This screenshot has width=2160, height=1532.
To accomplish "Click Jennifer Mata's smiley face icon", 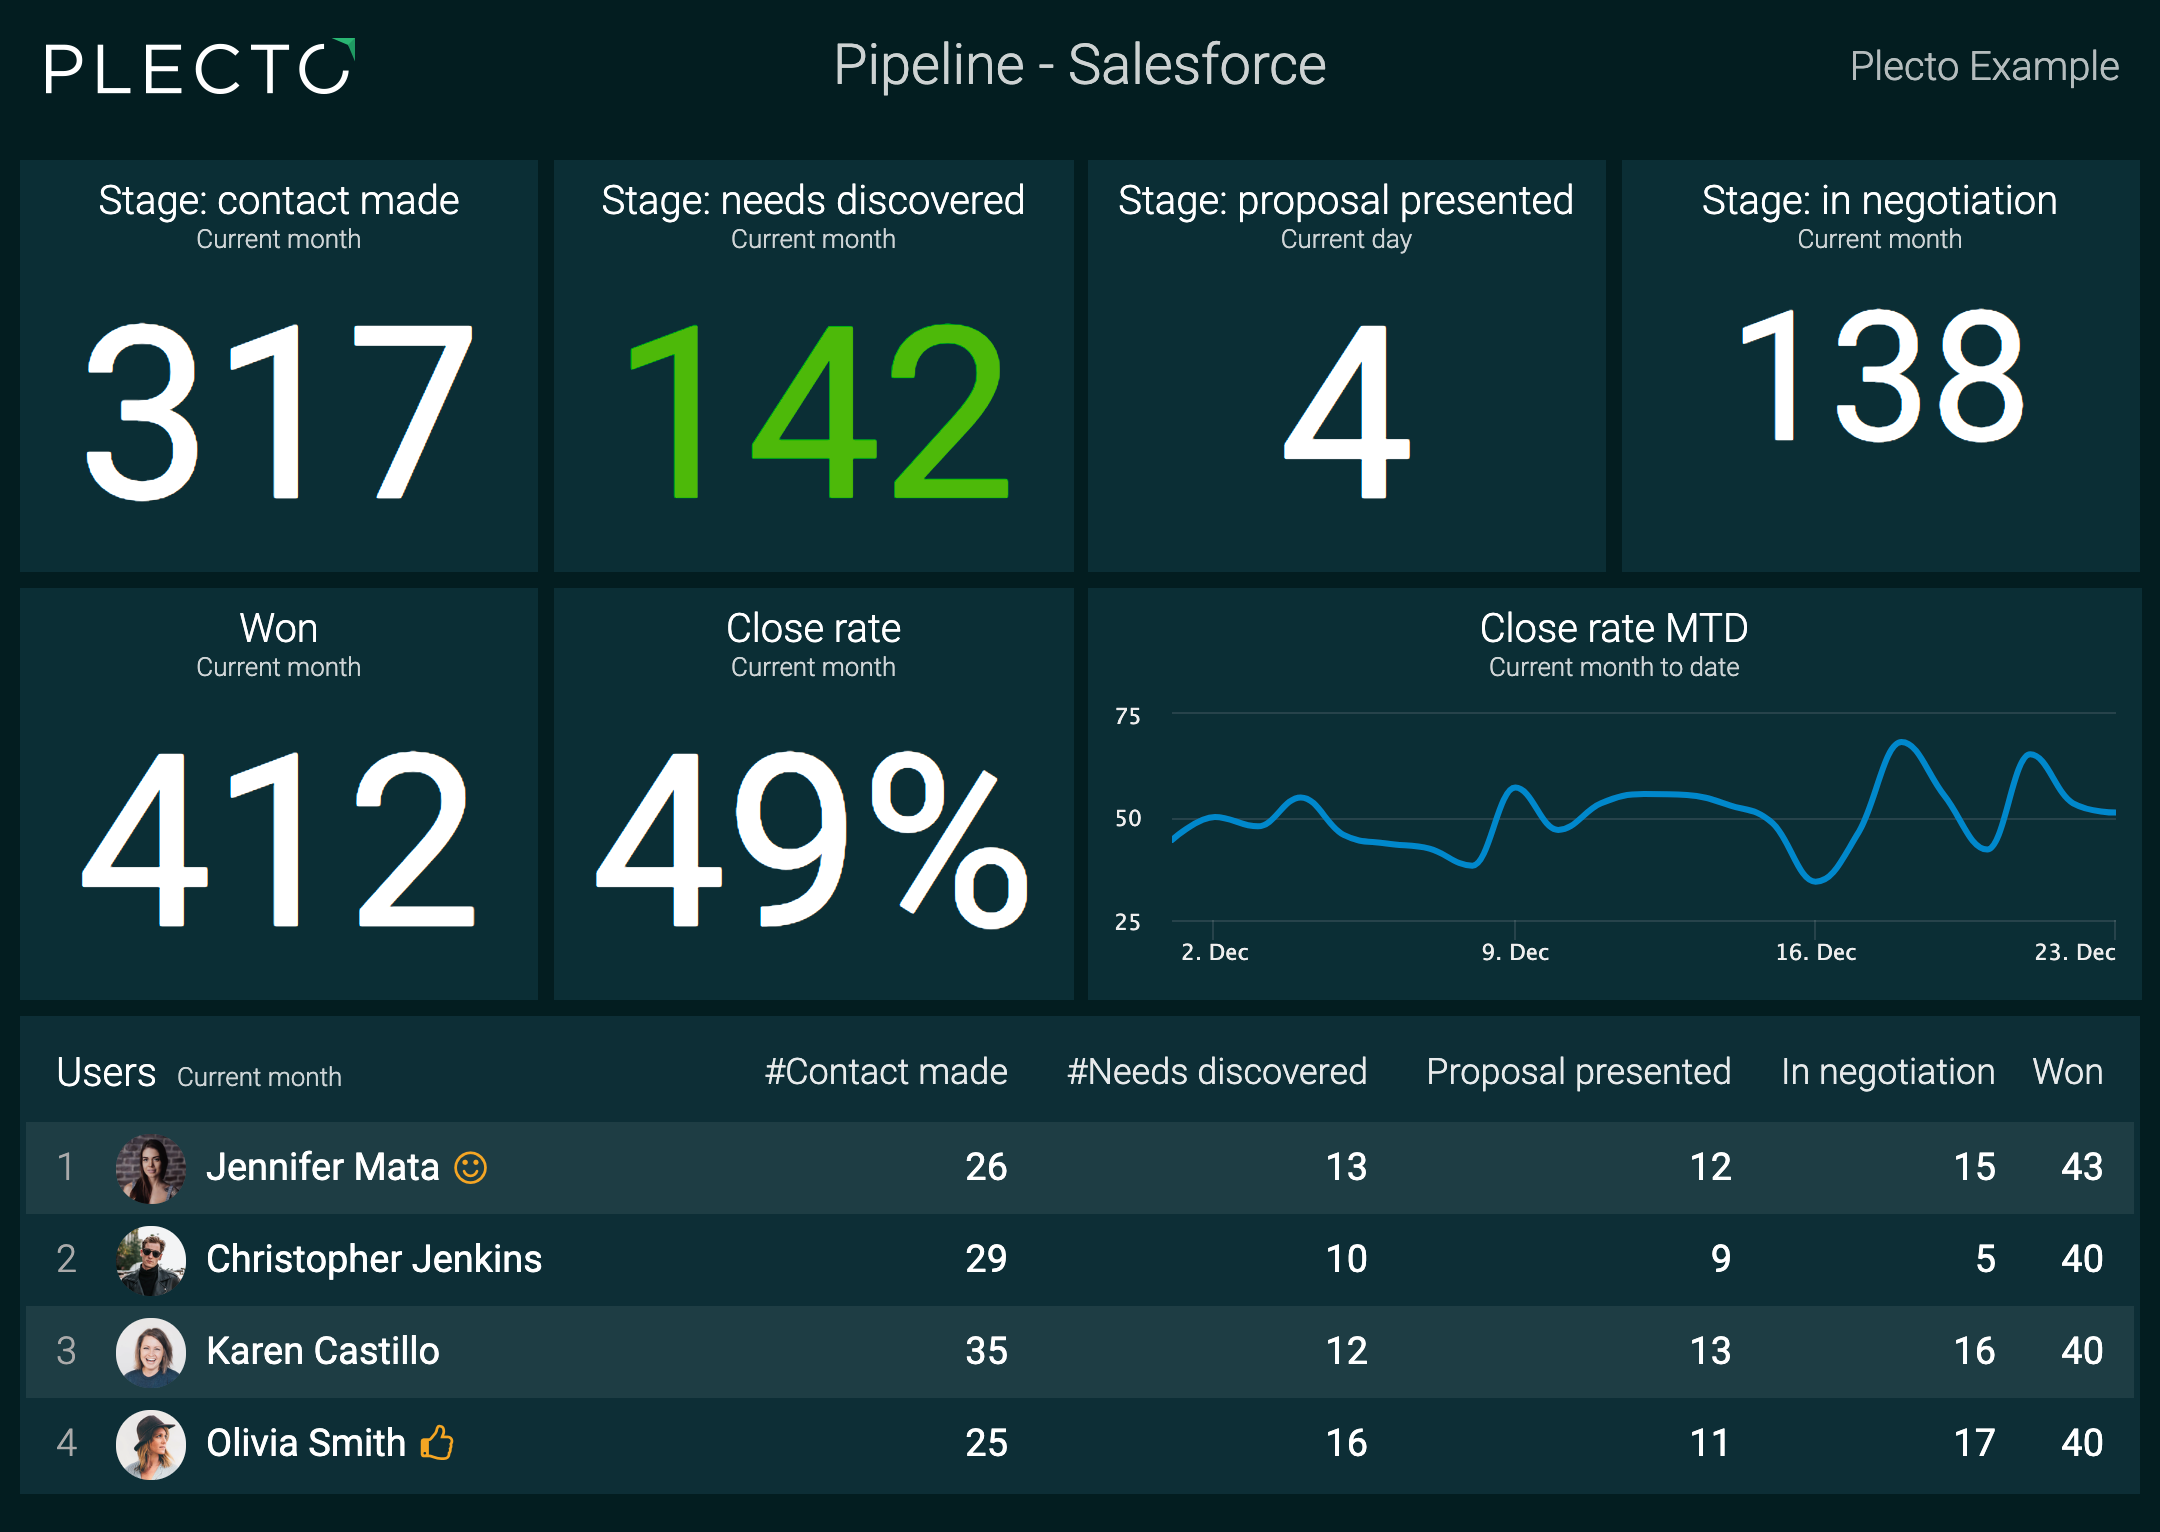I will point(470,1167).
